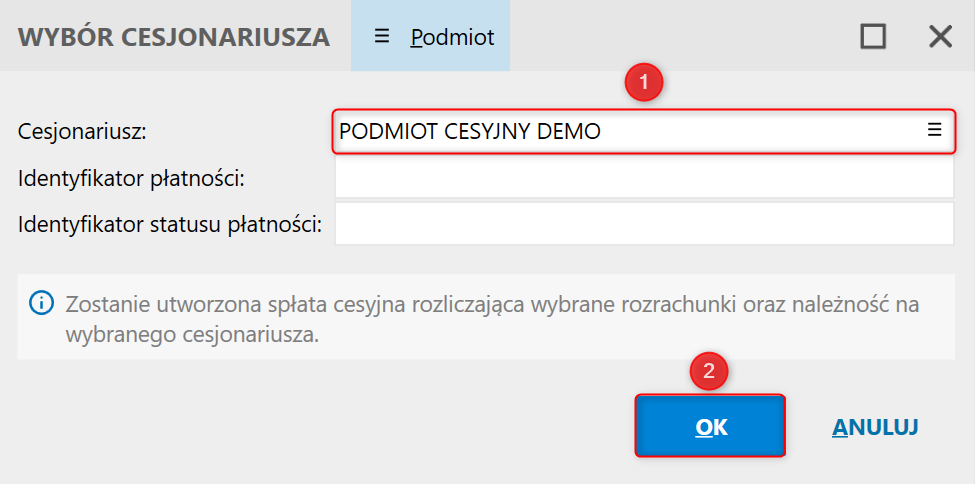Click the blue information icon

pos(41,303)
